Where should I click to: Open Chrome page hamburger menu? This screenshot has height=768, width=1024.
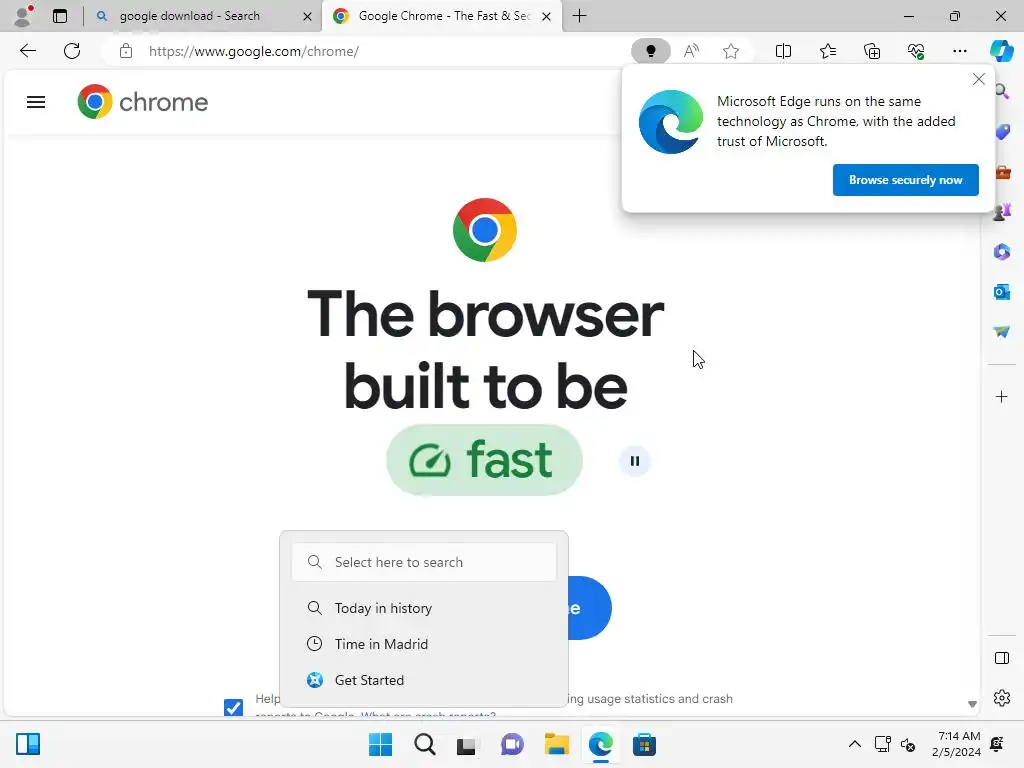pos(36,102)
